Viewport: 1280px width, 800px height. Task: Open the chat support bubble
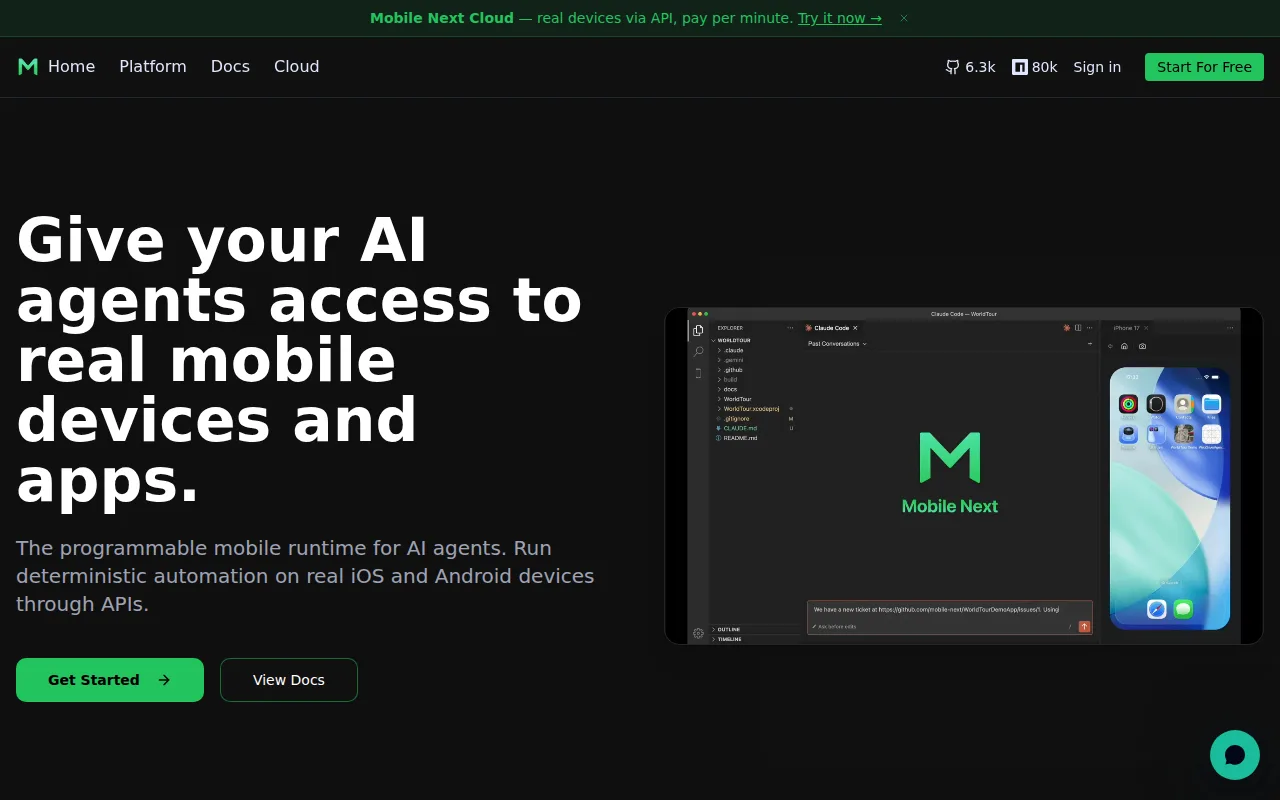[1235, 755]
